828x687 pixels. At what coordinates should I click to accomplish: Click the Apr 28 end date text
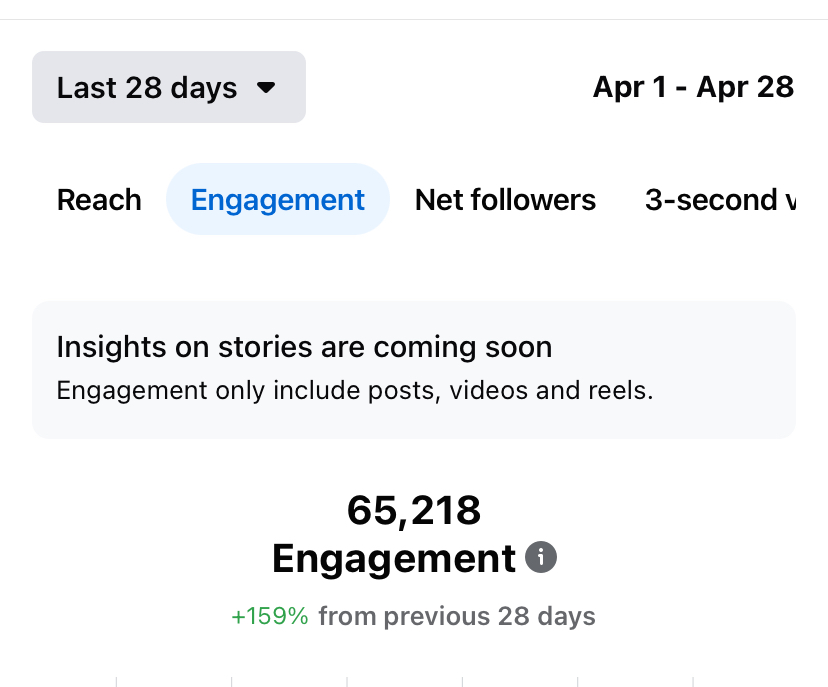coord(745,87)
